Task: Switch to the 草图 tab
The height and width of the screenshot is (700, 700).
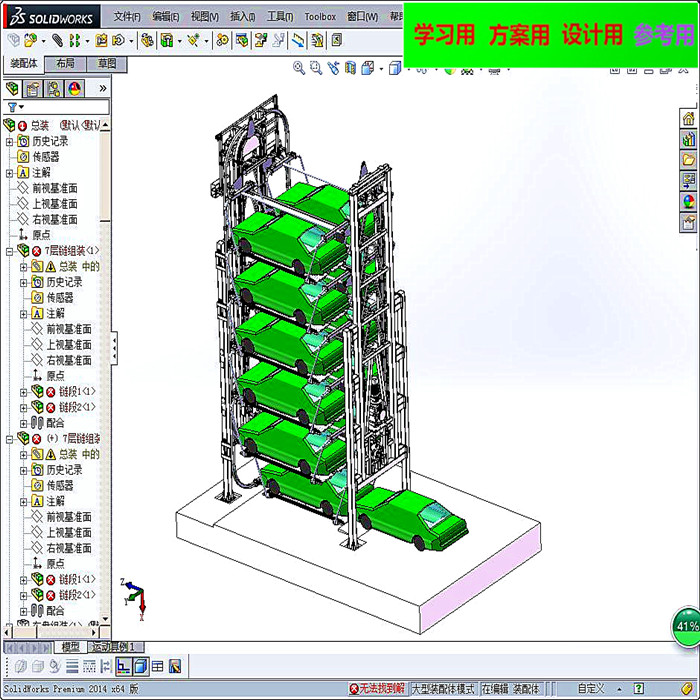Action: pos(107,64)
